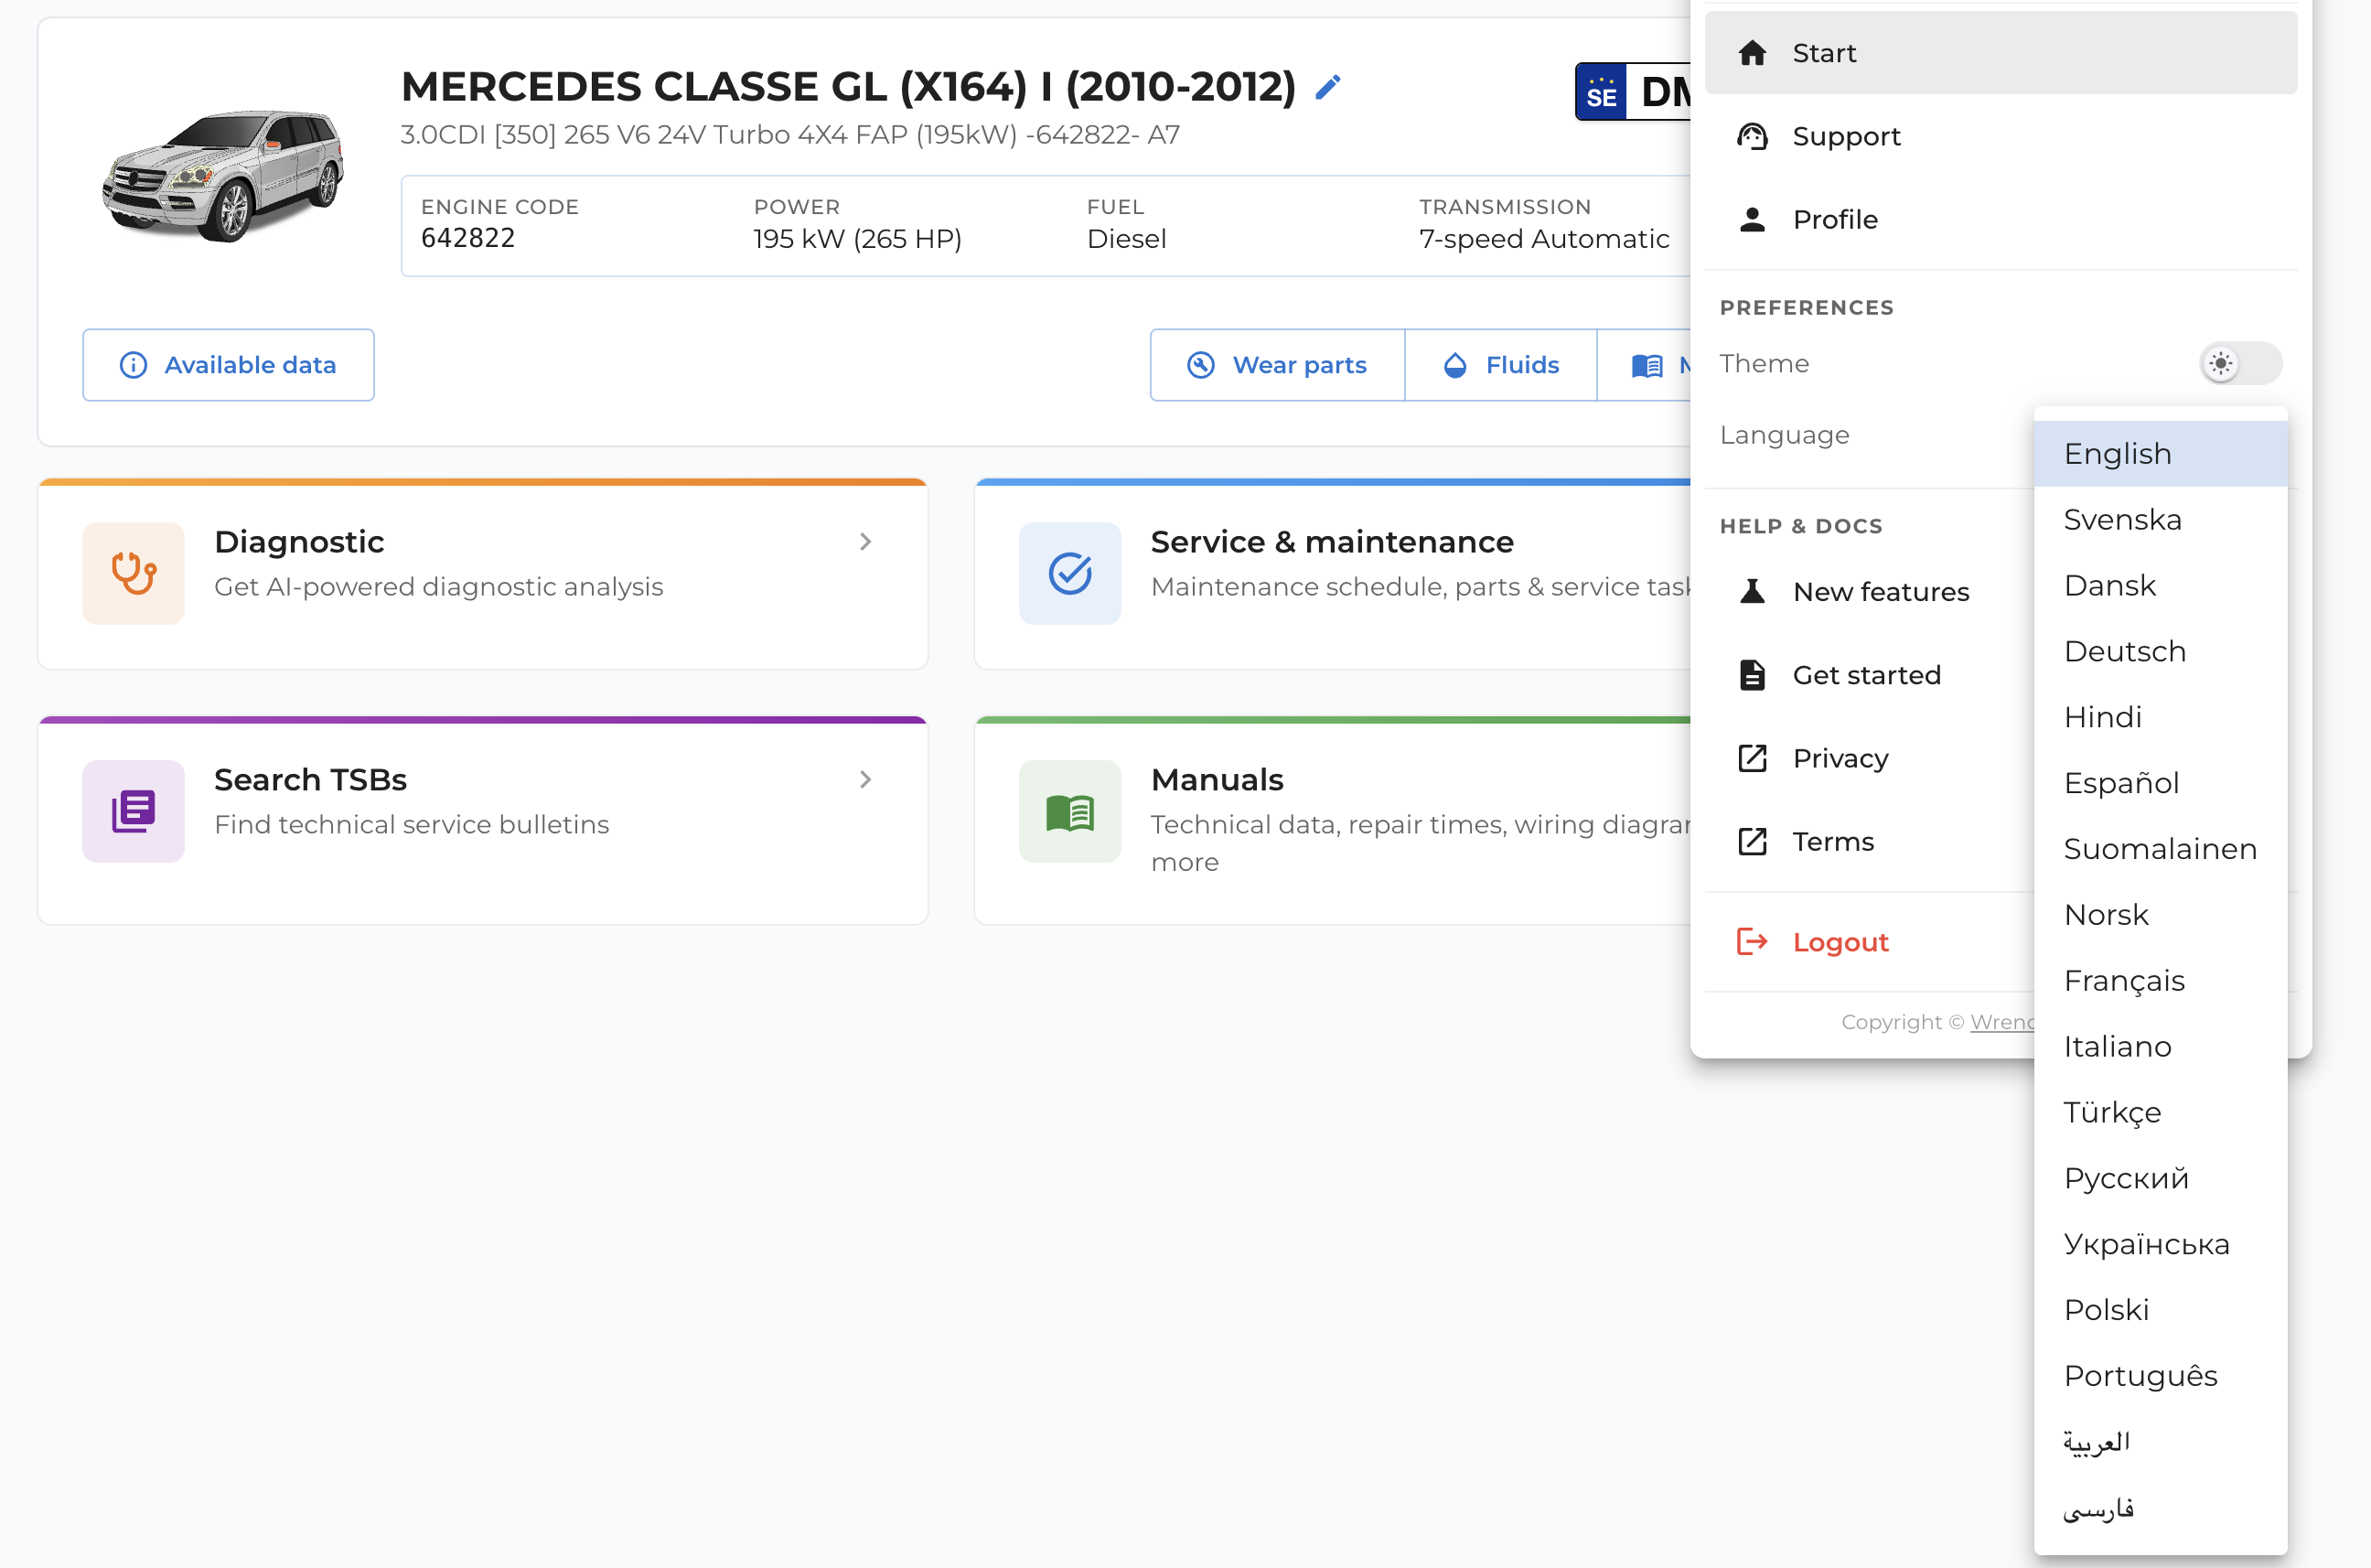Click the purple Search TSBs icon
Image resolution: width=2371 pixels, height=1568 pixels.
(133, 811)
